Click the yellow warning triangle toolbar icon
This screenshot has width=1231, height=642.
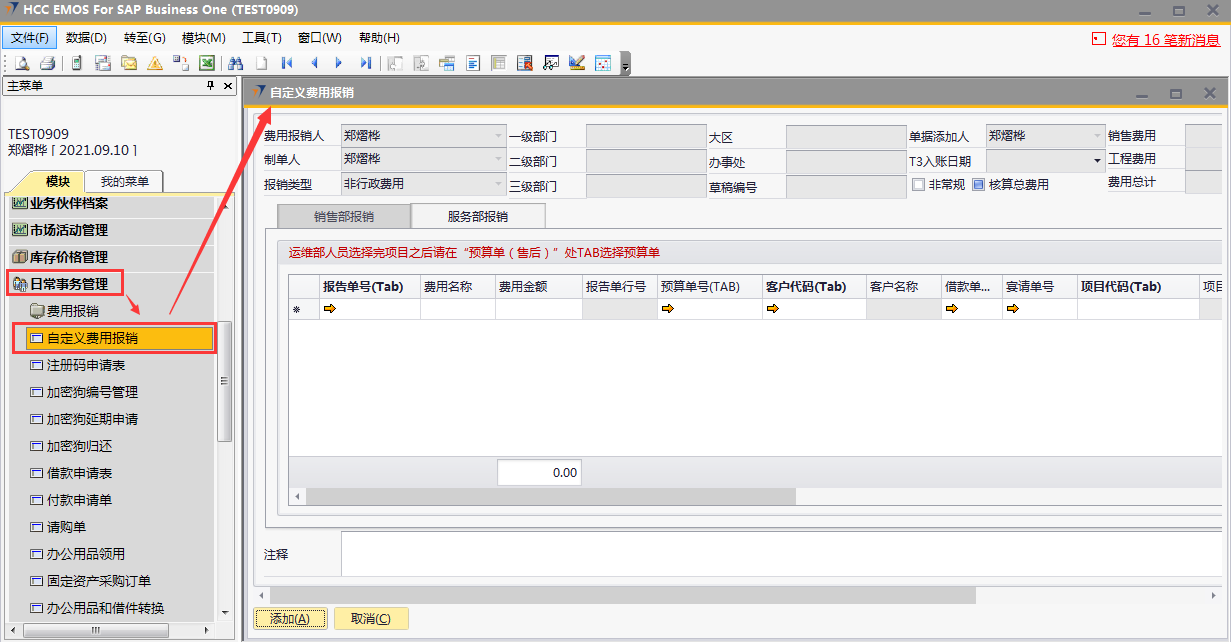pyautogui.click(x=155, y=63)
